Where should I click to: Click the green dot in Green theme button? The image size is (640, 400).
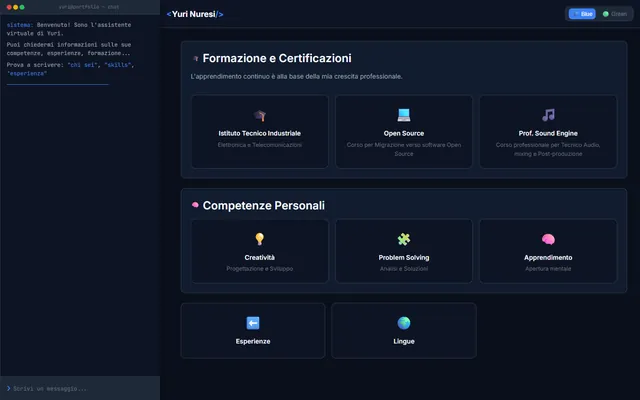pos(606,14)
